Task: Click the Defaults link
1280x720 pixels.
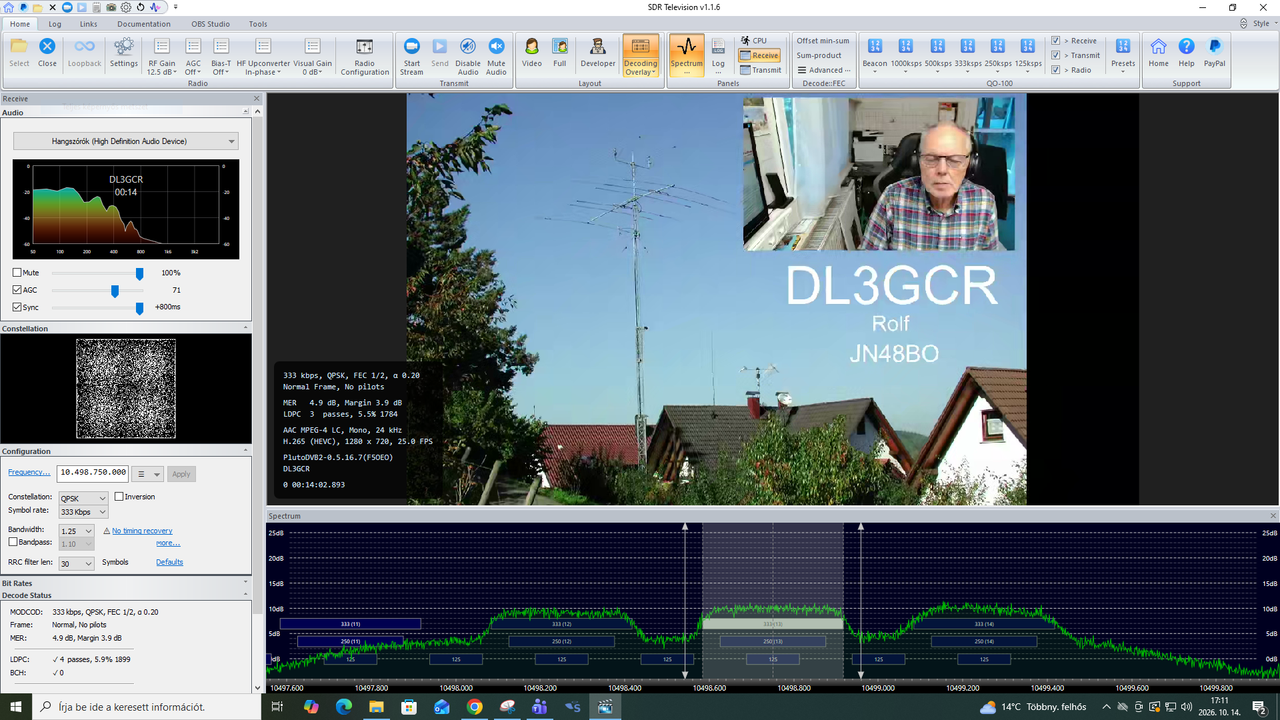Action: click(169, 562)
